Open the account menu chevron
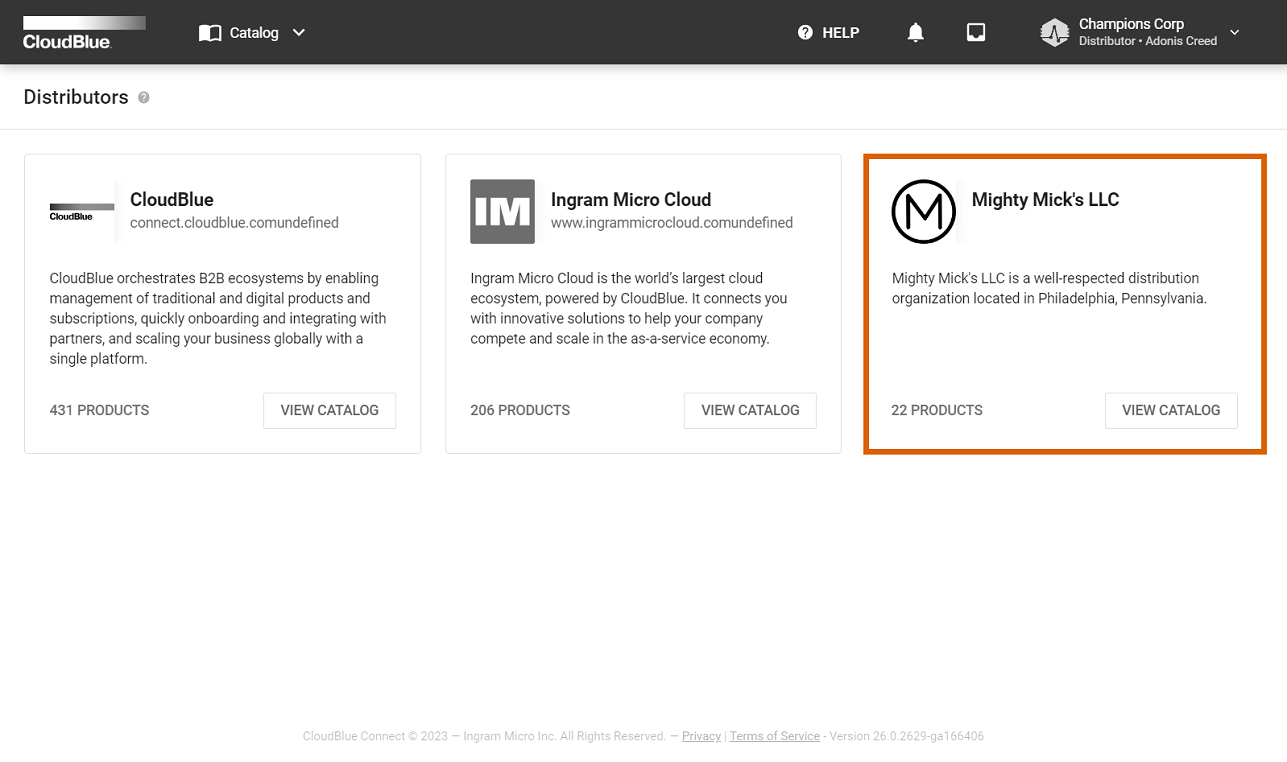1287x762 pixels. click(x=1235, y=32)
